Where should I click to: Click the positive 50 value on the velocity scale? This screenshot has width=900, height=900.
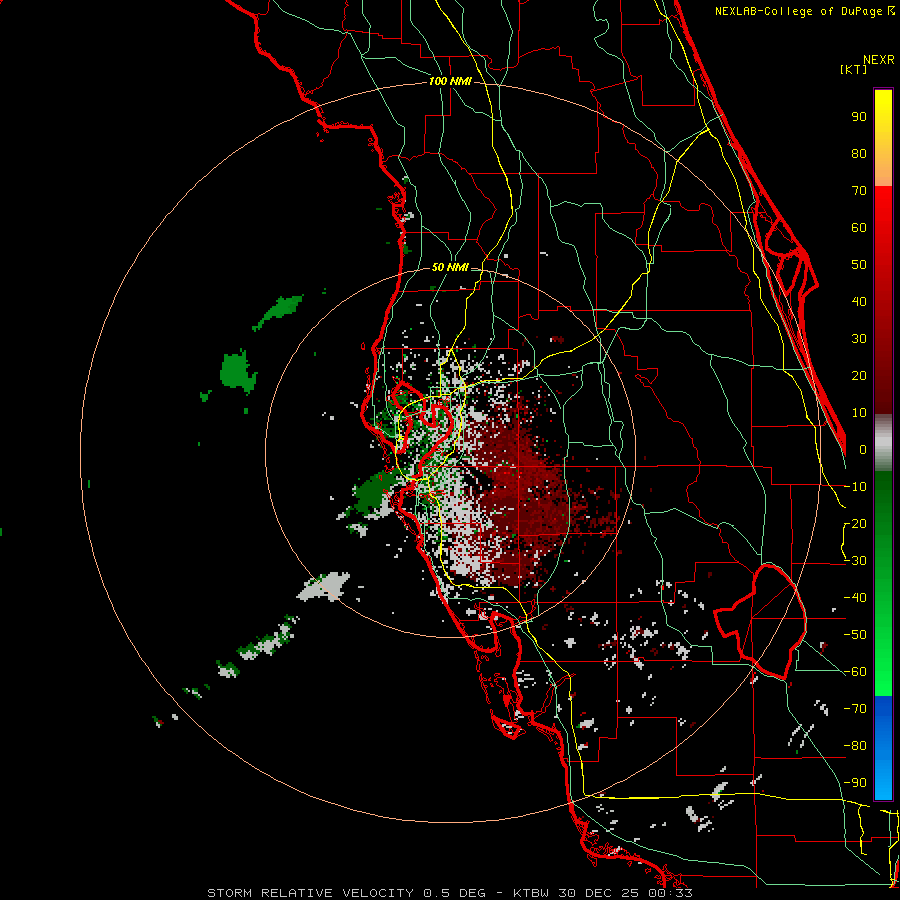859,265
